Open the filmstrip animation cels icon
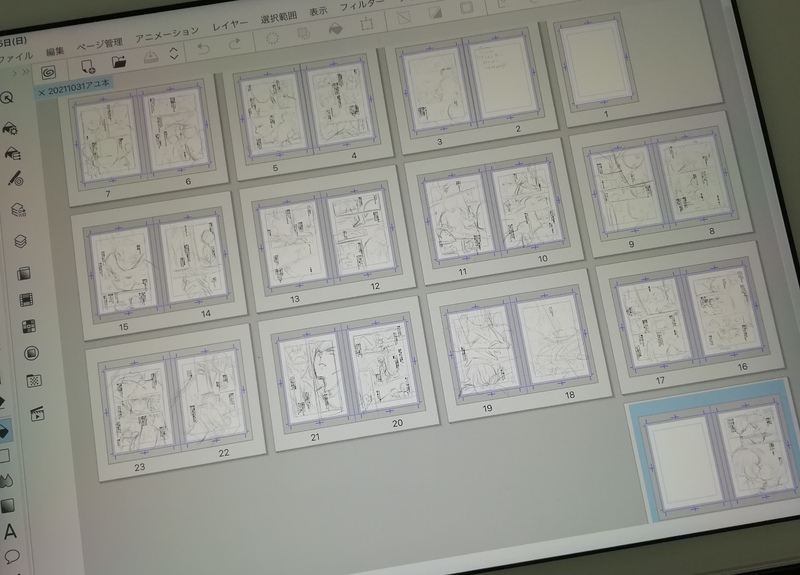The image size is (800, 575). [27, 299]
